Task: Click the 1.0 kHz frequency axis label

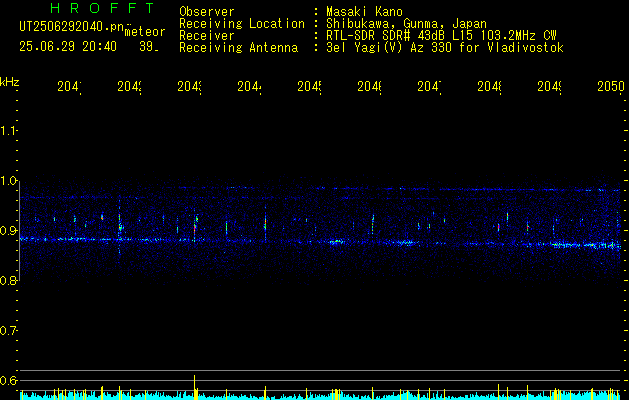Action: (x=9, y=181)
